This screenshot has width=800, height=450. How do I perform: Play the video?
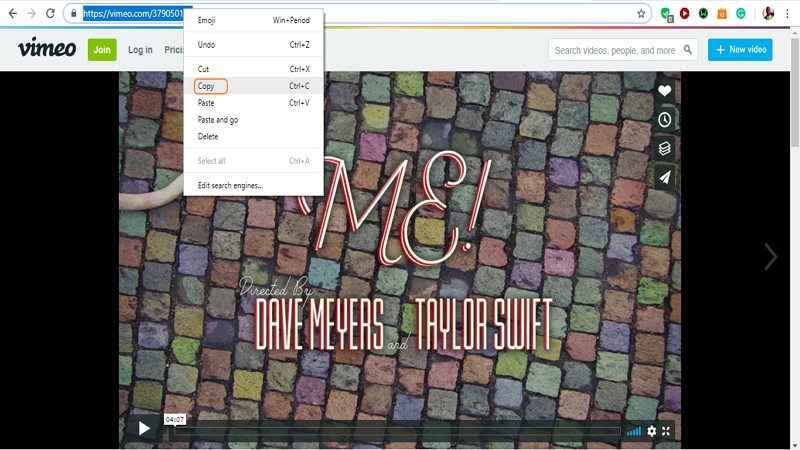144,429
